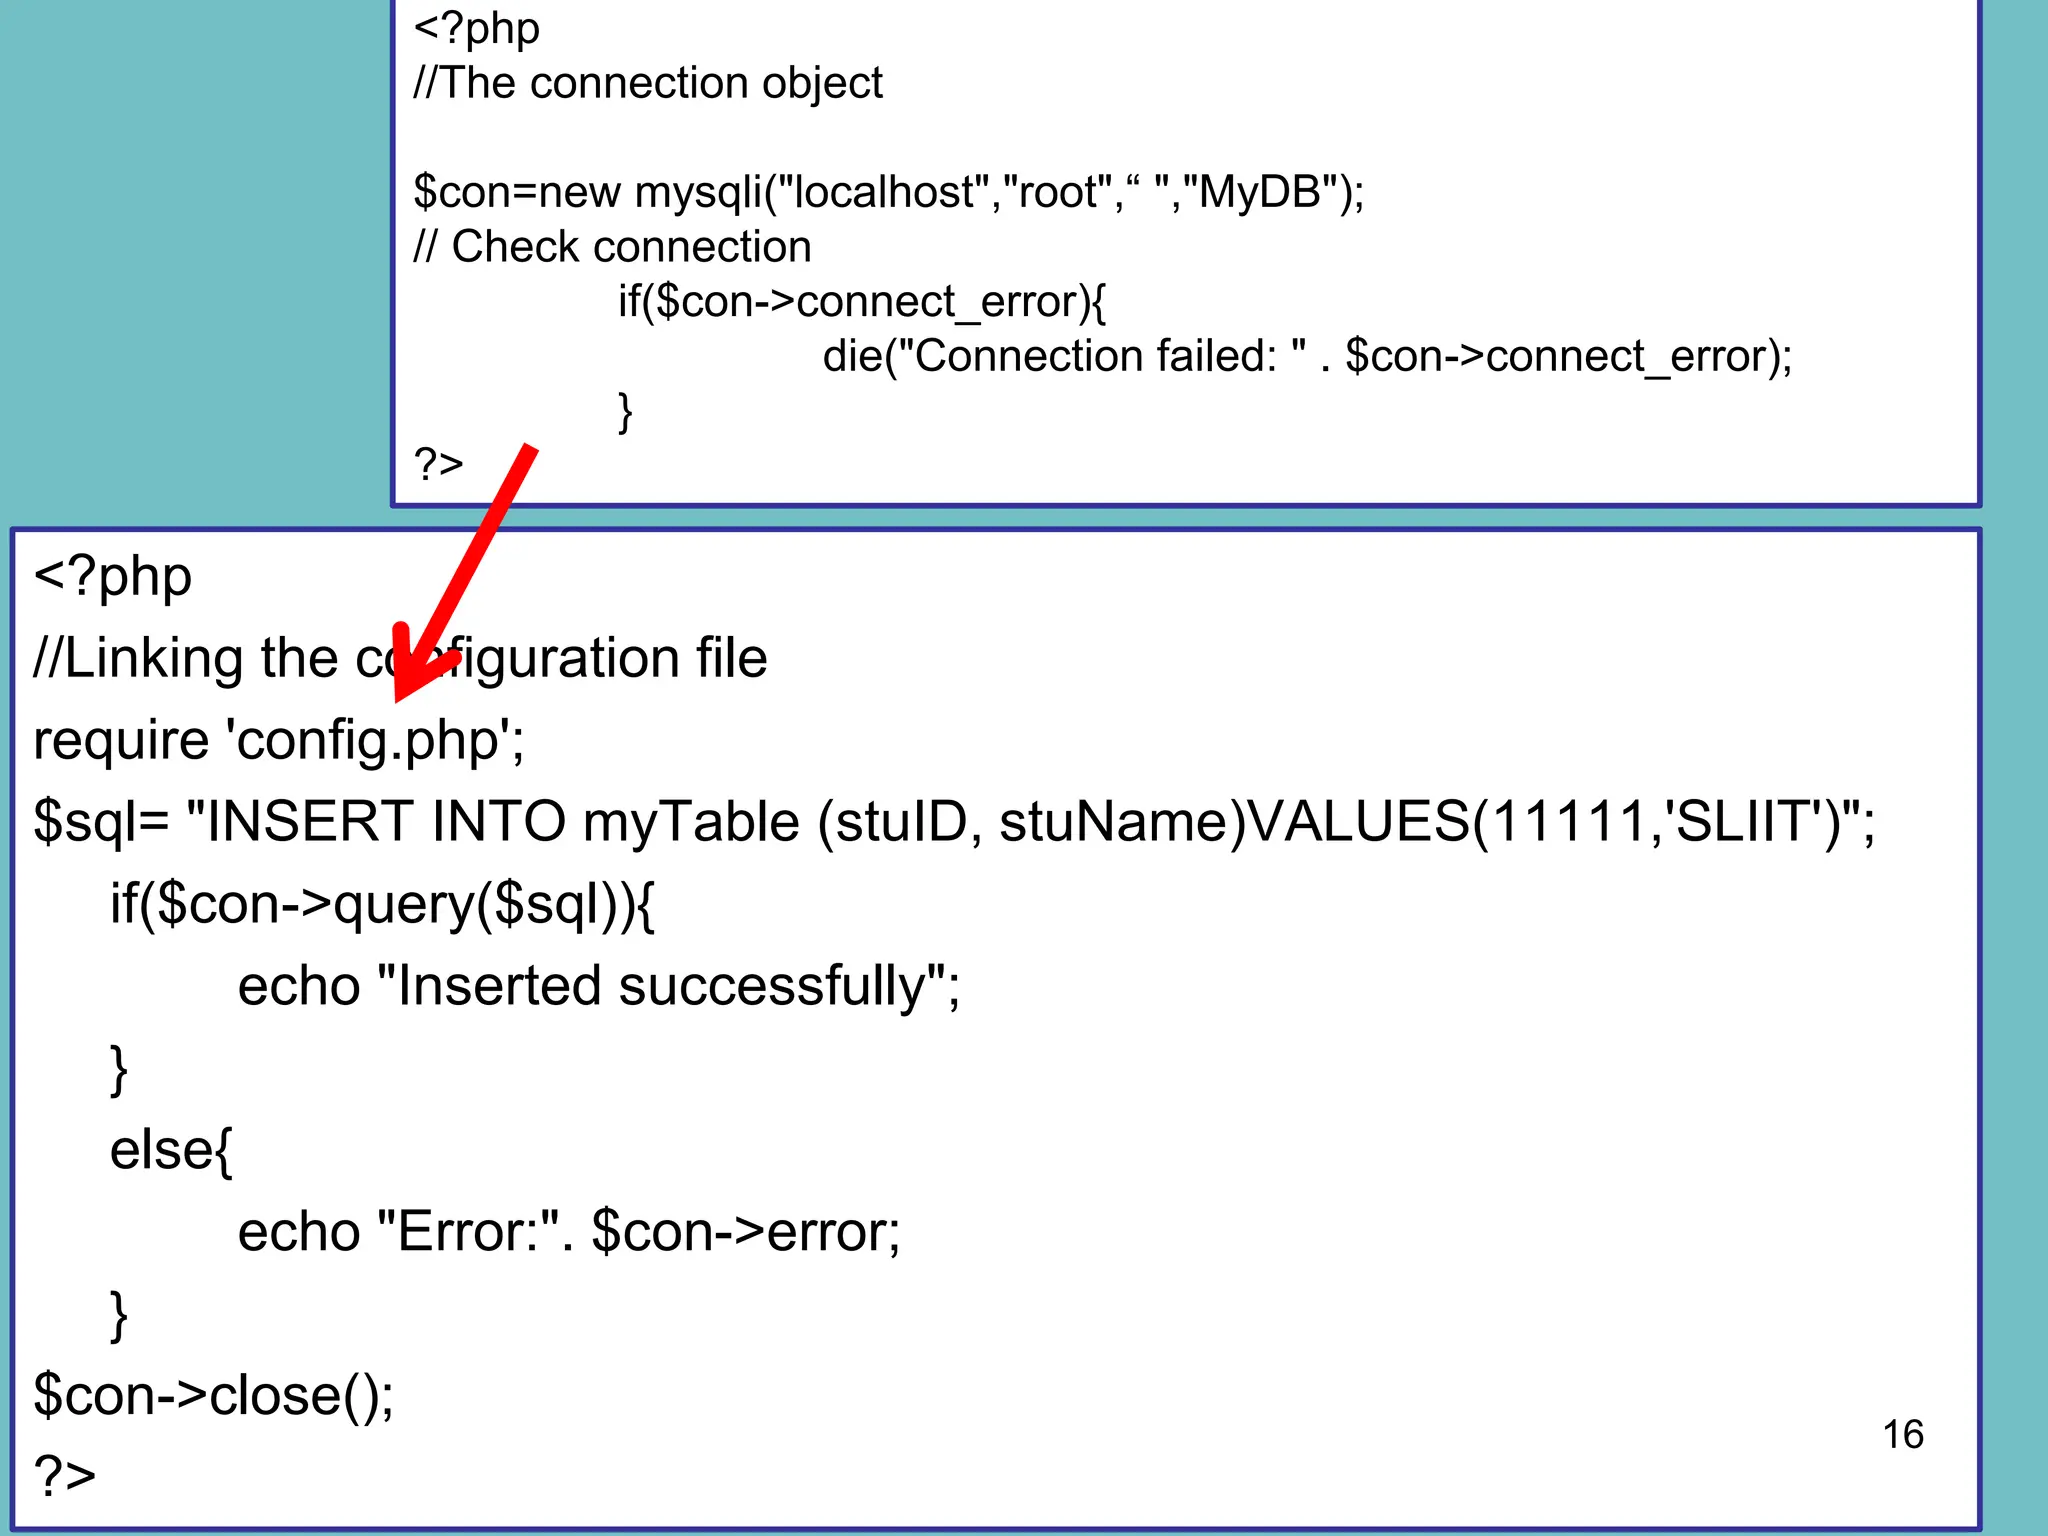Click the closing ?> in top box

[438, 465]
